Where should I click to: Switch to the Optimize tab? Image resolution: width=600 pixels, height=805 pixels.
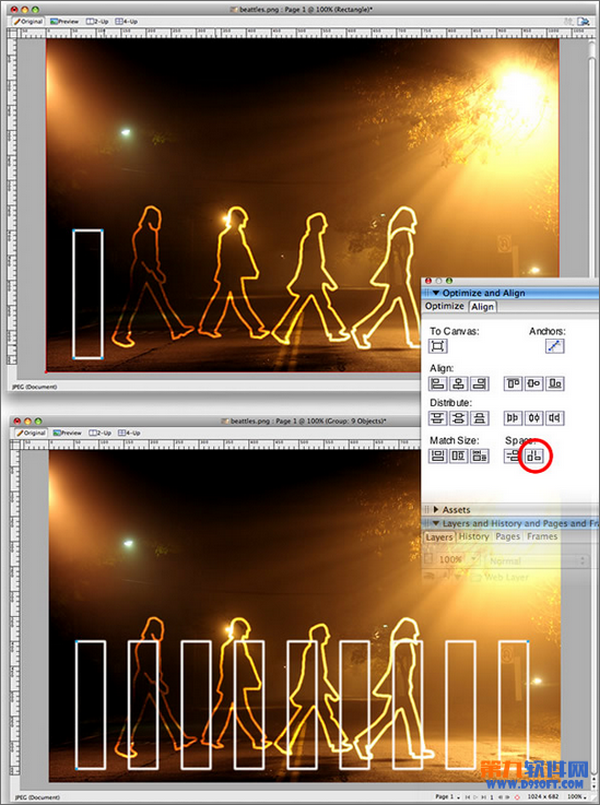pos(444,306)
